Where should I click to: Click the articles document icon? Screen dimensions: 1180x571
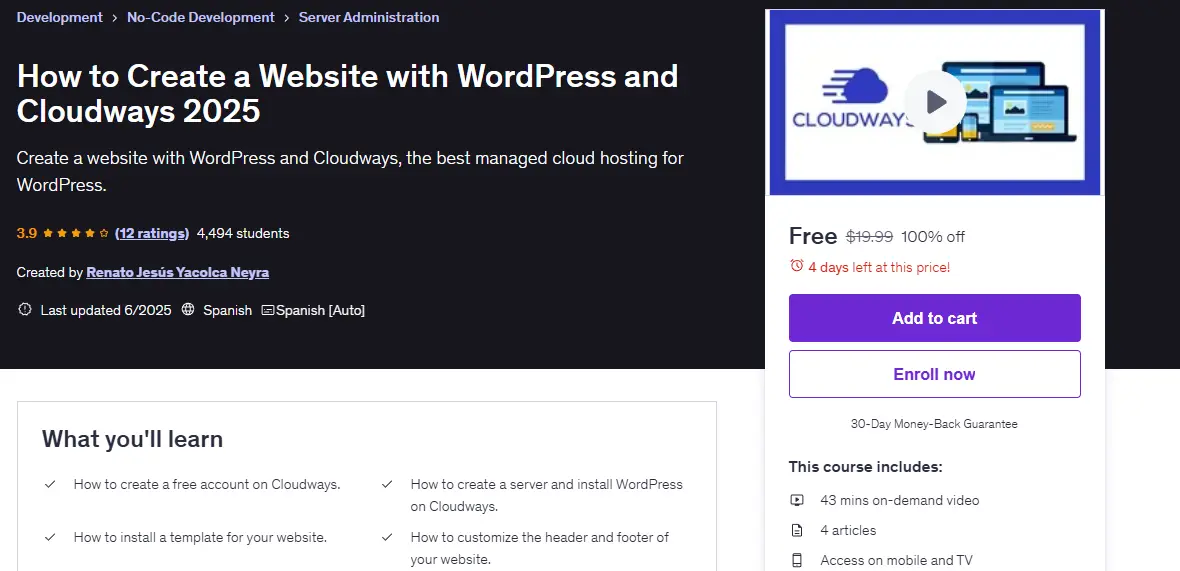pos(797,530)
